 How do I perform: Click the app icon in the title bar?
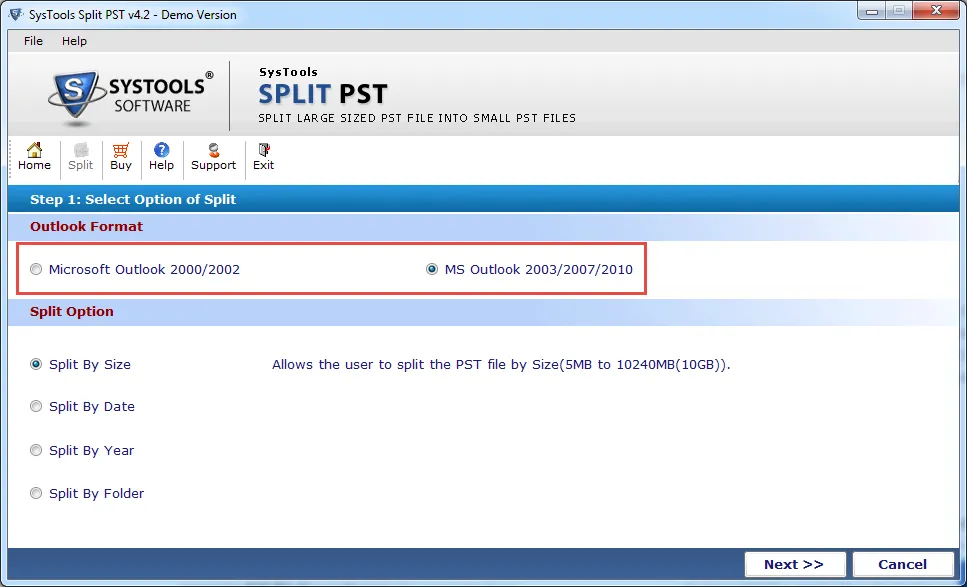point(16,14)
